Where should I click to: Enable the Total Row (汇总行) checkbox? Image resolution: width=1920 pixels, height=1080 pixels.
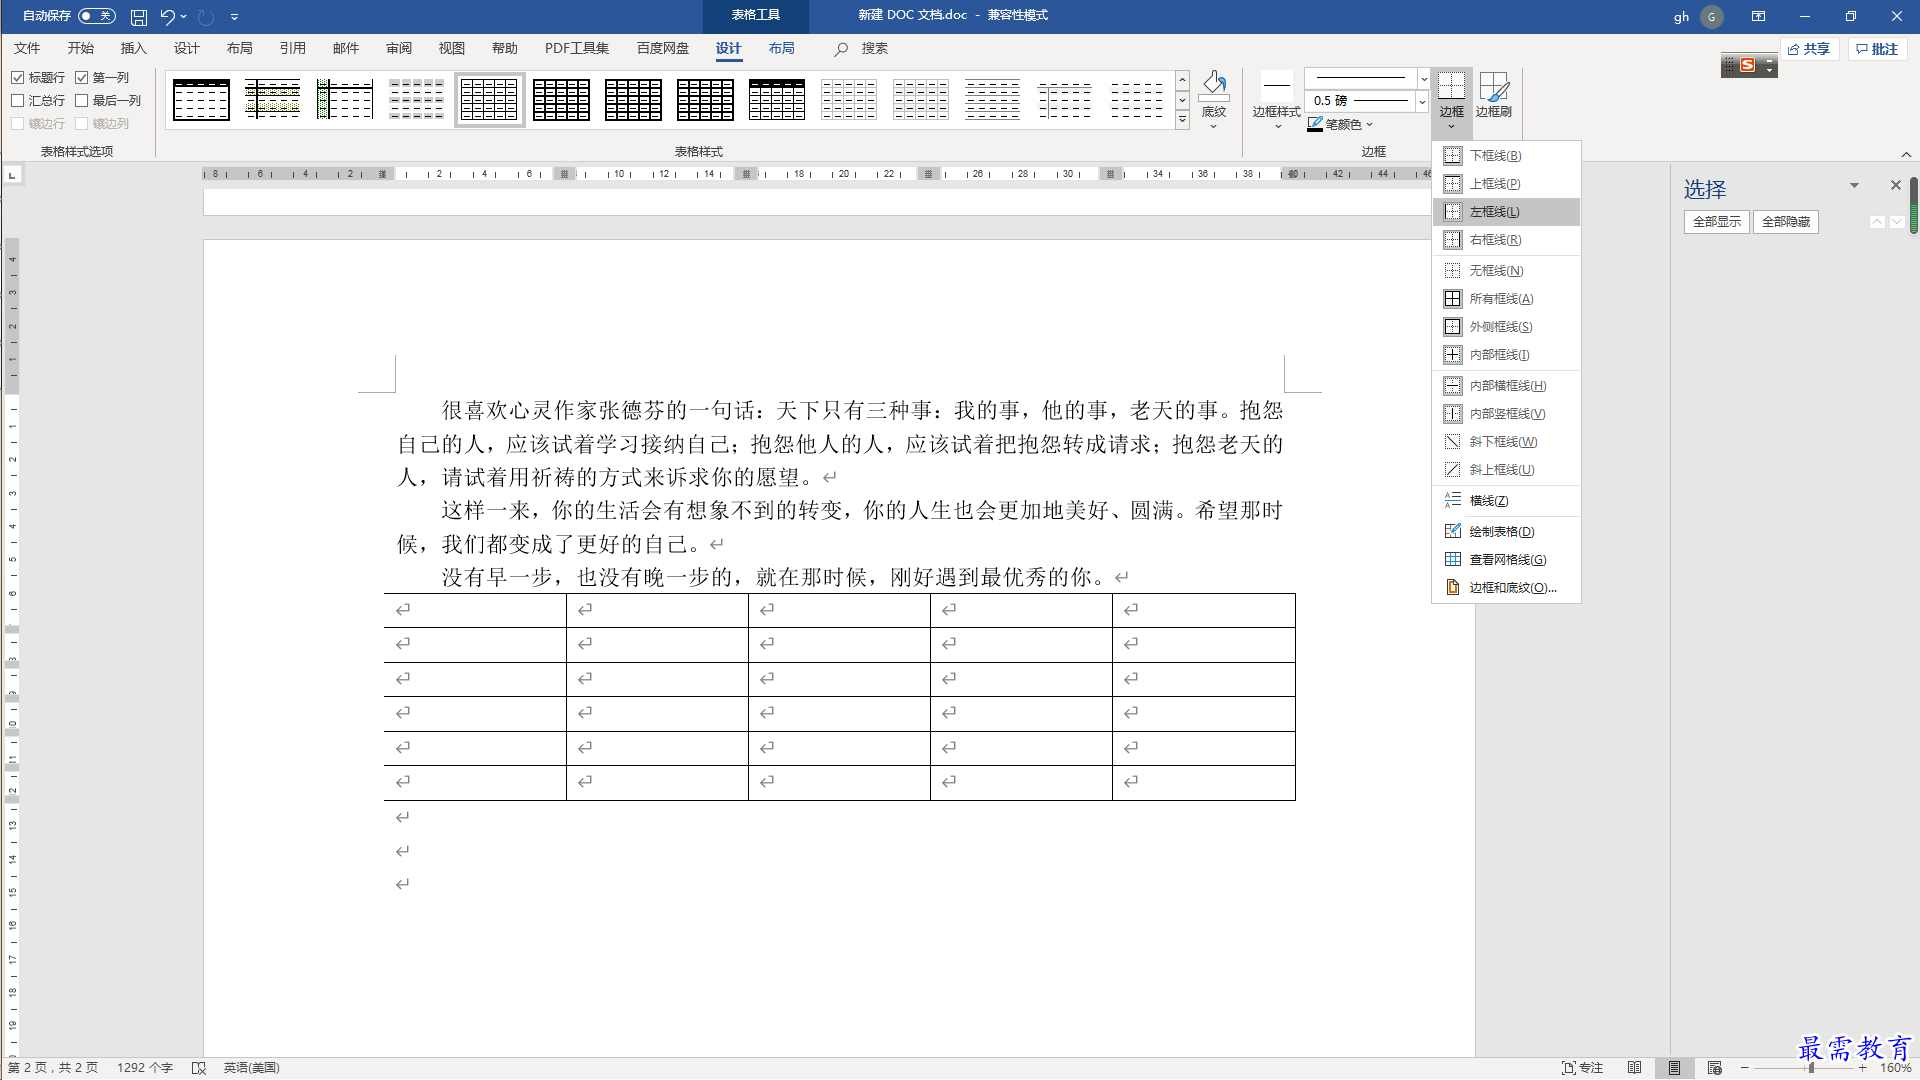point(17,101)
